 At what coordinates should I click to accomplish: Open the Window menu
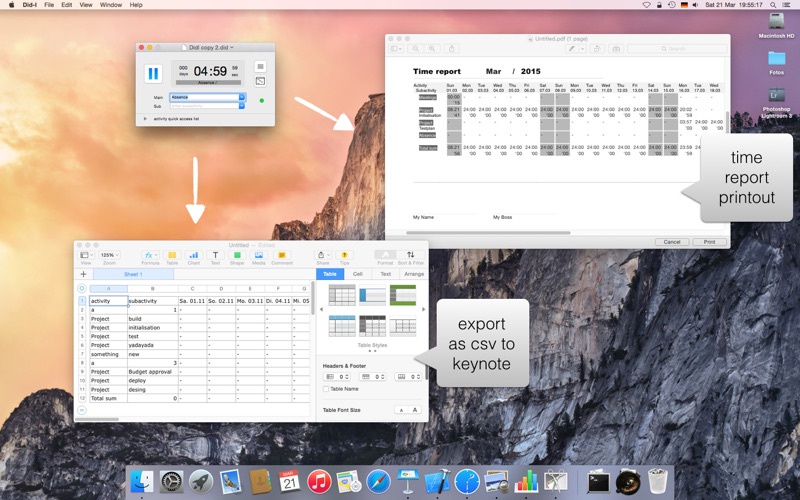point(111,5)
